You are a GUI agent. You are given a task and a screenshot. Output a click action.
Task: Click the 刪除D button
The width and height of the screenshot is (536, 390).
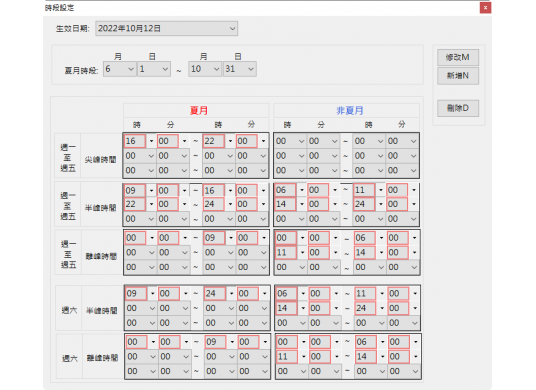pyautogui.click(x=458, y=108)
